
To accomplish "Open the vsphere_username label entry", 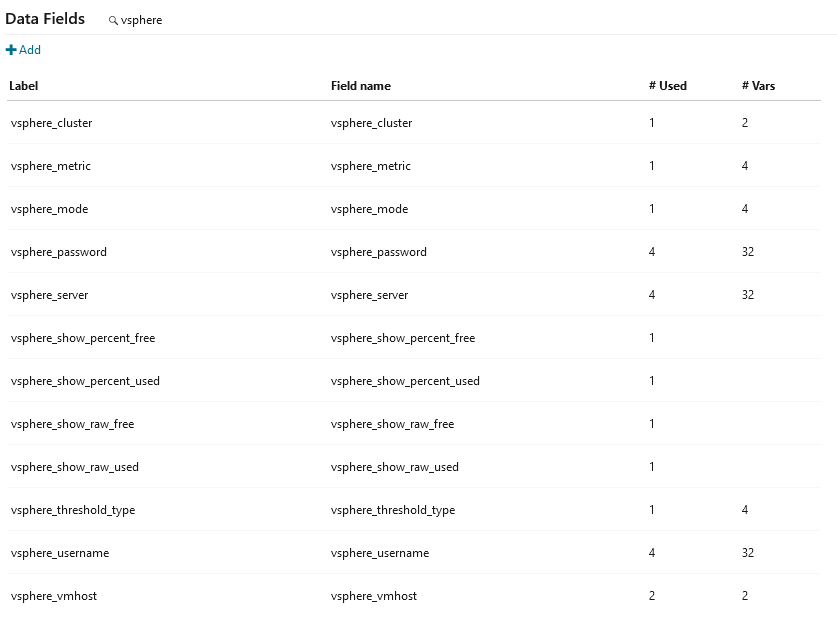I will tap(60, 553).
